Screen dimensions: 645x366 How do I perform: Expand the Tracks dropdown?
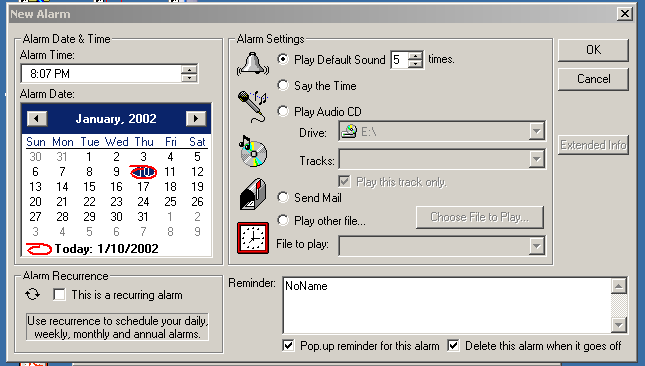[x=536, y=159]
